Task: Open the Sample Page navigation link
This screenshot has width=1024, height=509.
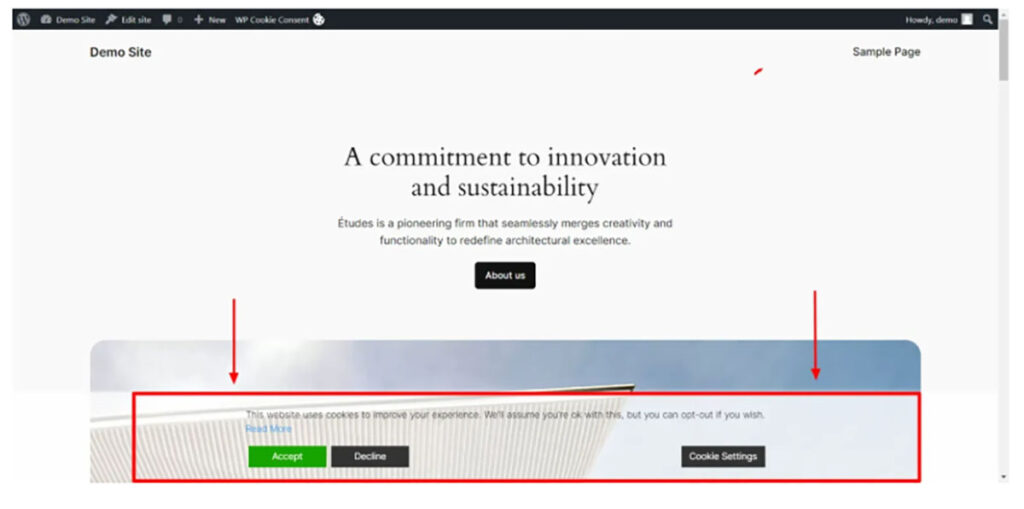Action: (x=886, y=52)
